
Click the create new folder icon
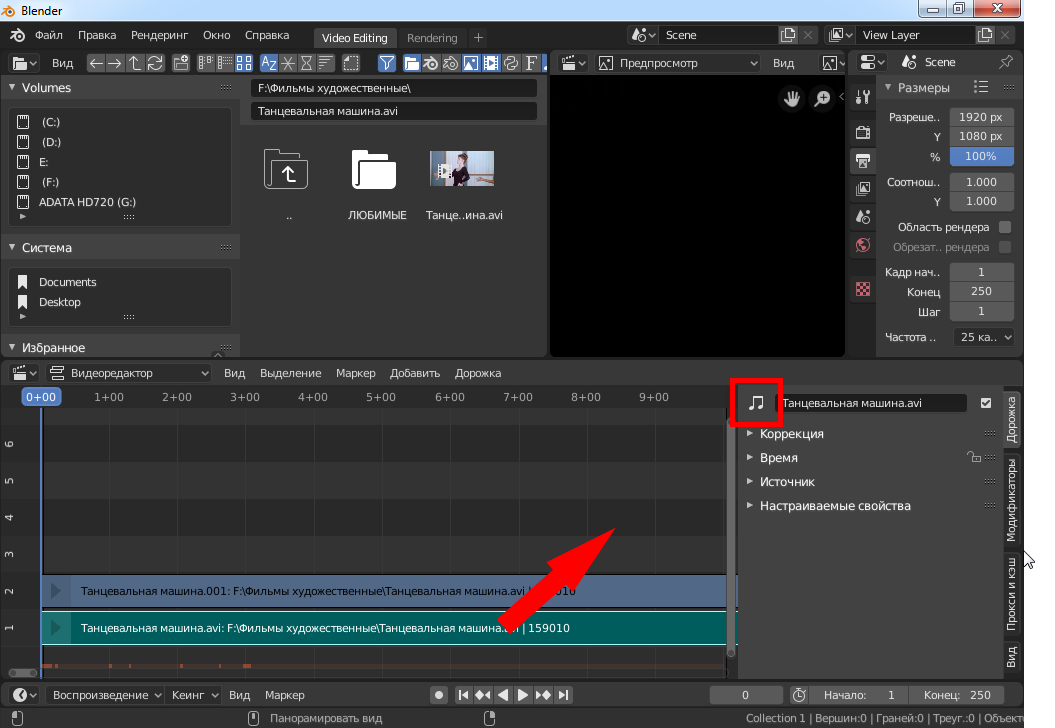pos(181,63)
